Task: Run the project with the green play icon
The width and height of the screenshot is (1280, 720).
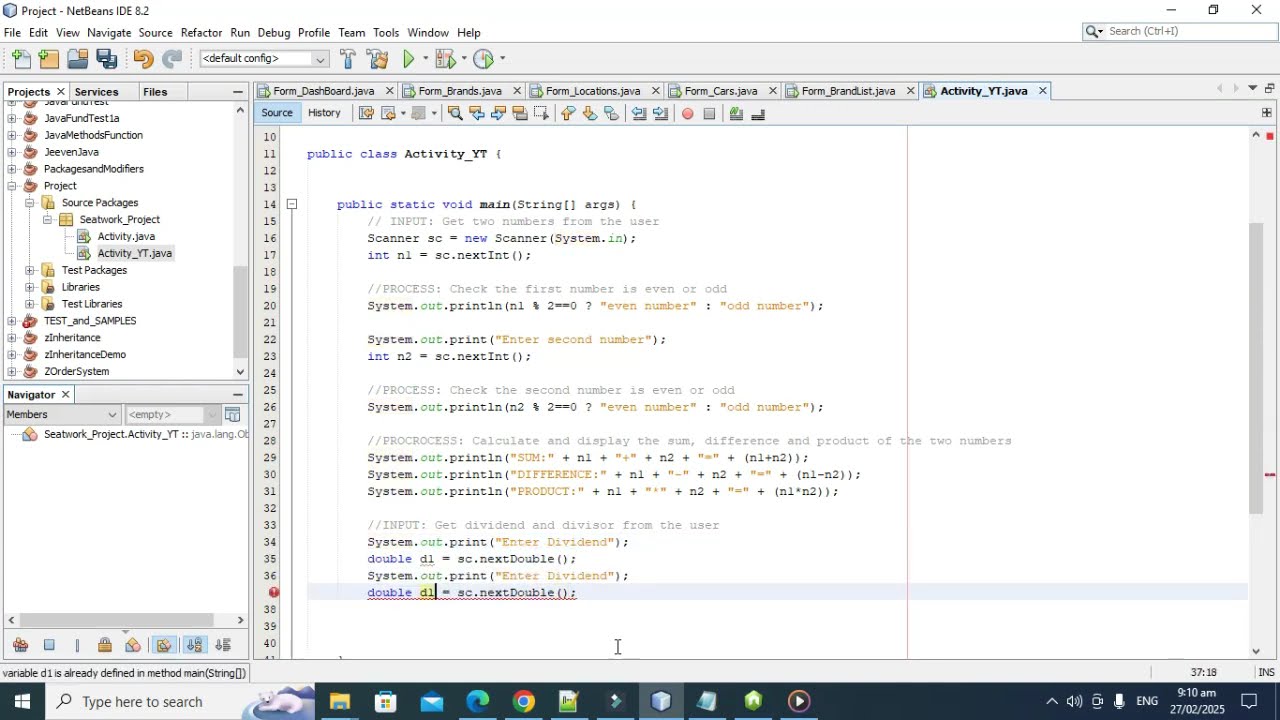Action: coord(409,59)
